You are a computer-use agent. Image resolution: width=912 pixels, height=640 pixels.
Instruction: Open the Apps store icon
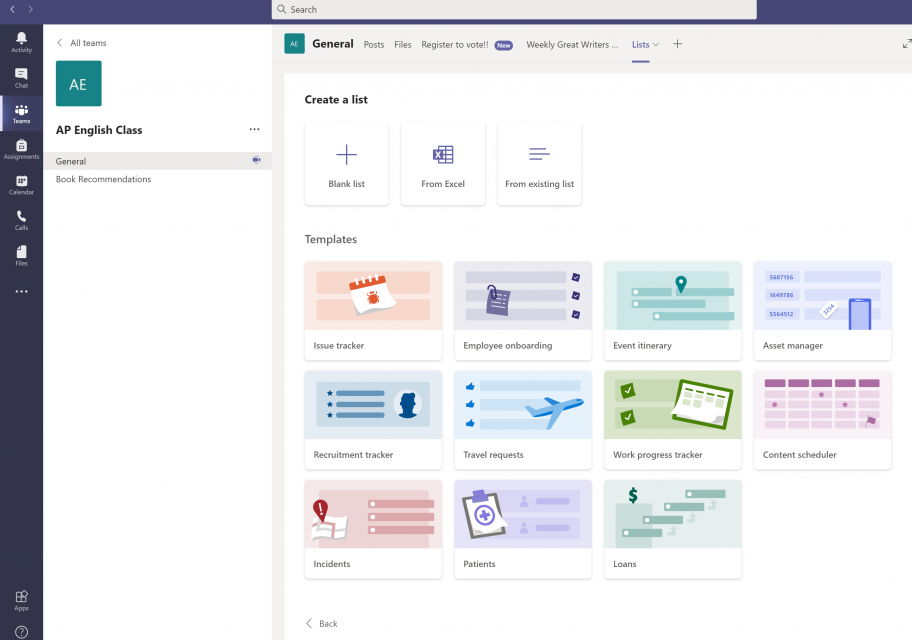point(21,600)
